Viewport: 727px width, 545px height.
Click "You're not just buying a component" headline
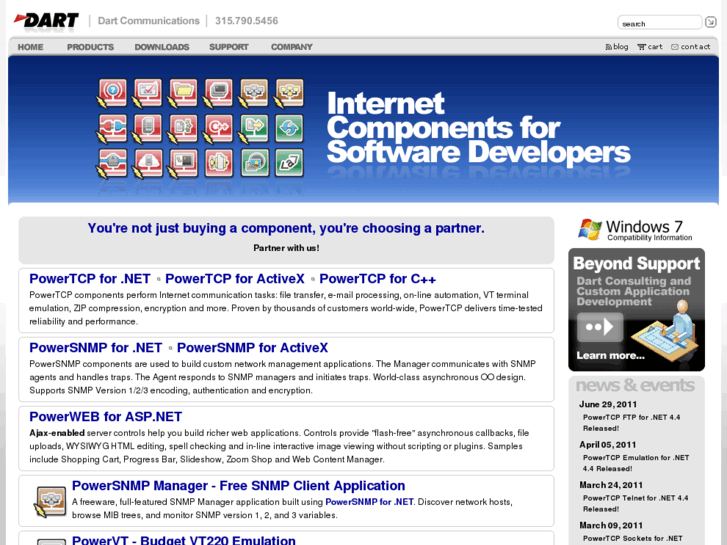tap(286, 228)
